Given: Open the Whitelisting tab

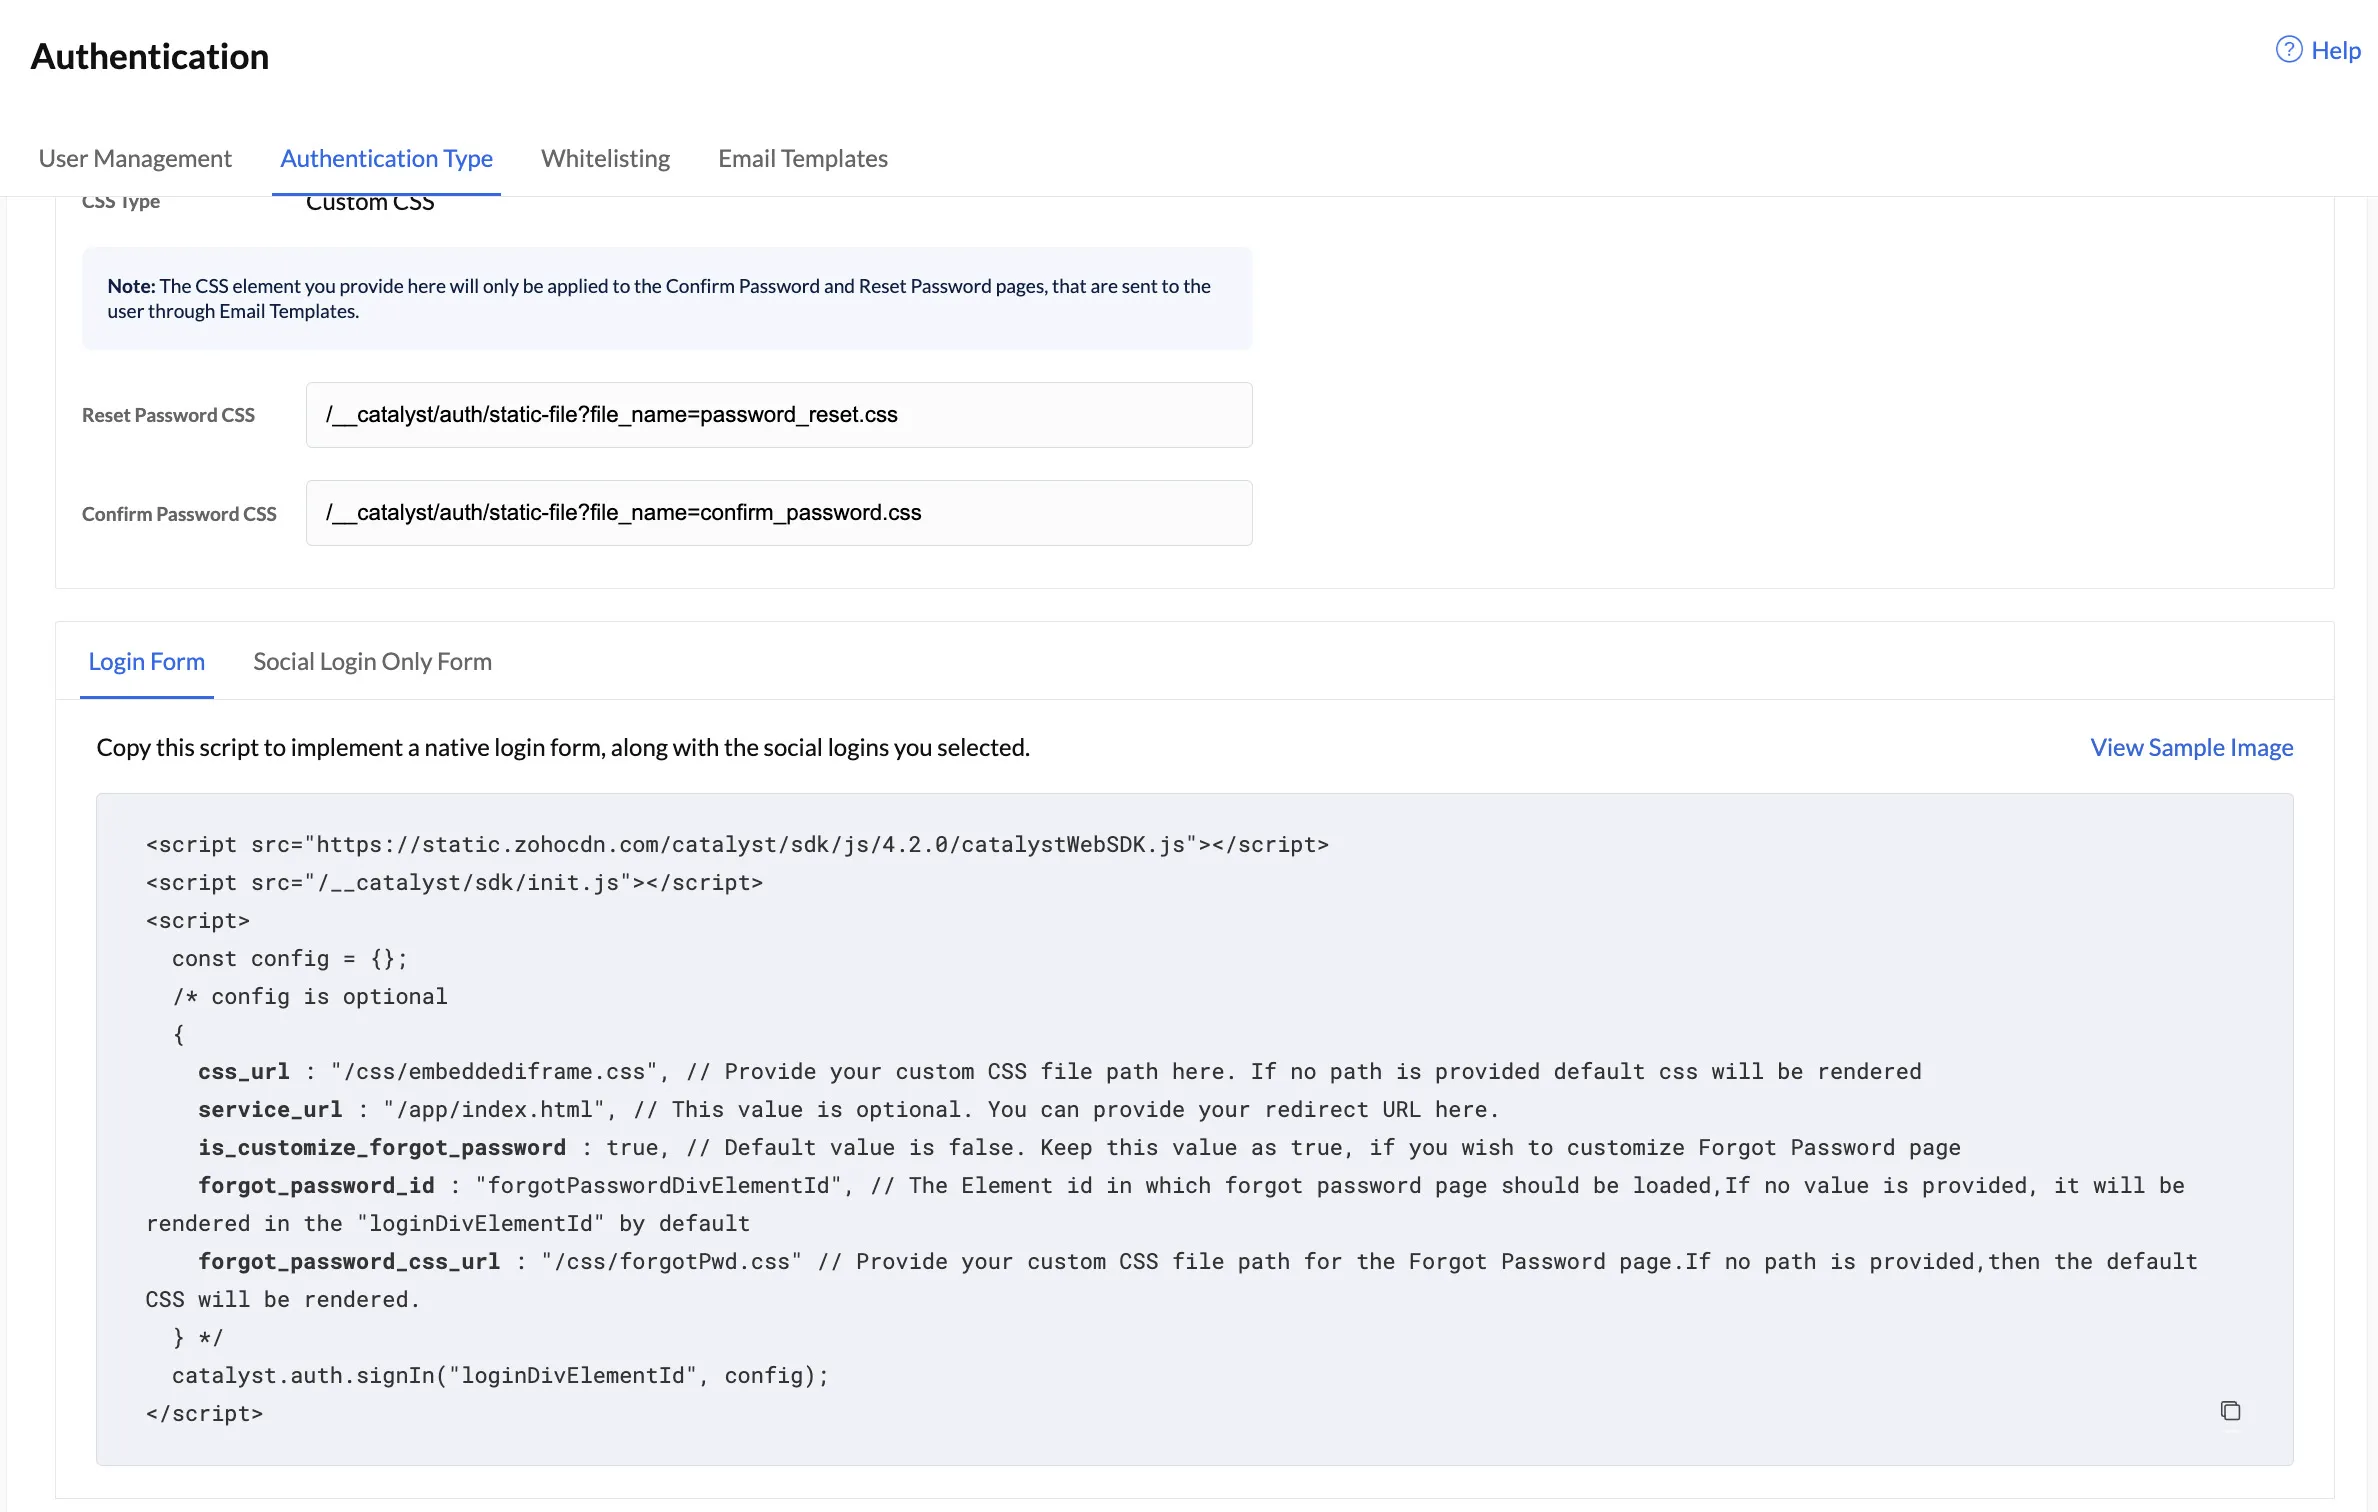Looking at the screenshot, I should [605, 158].
